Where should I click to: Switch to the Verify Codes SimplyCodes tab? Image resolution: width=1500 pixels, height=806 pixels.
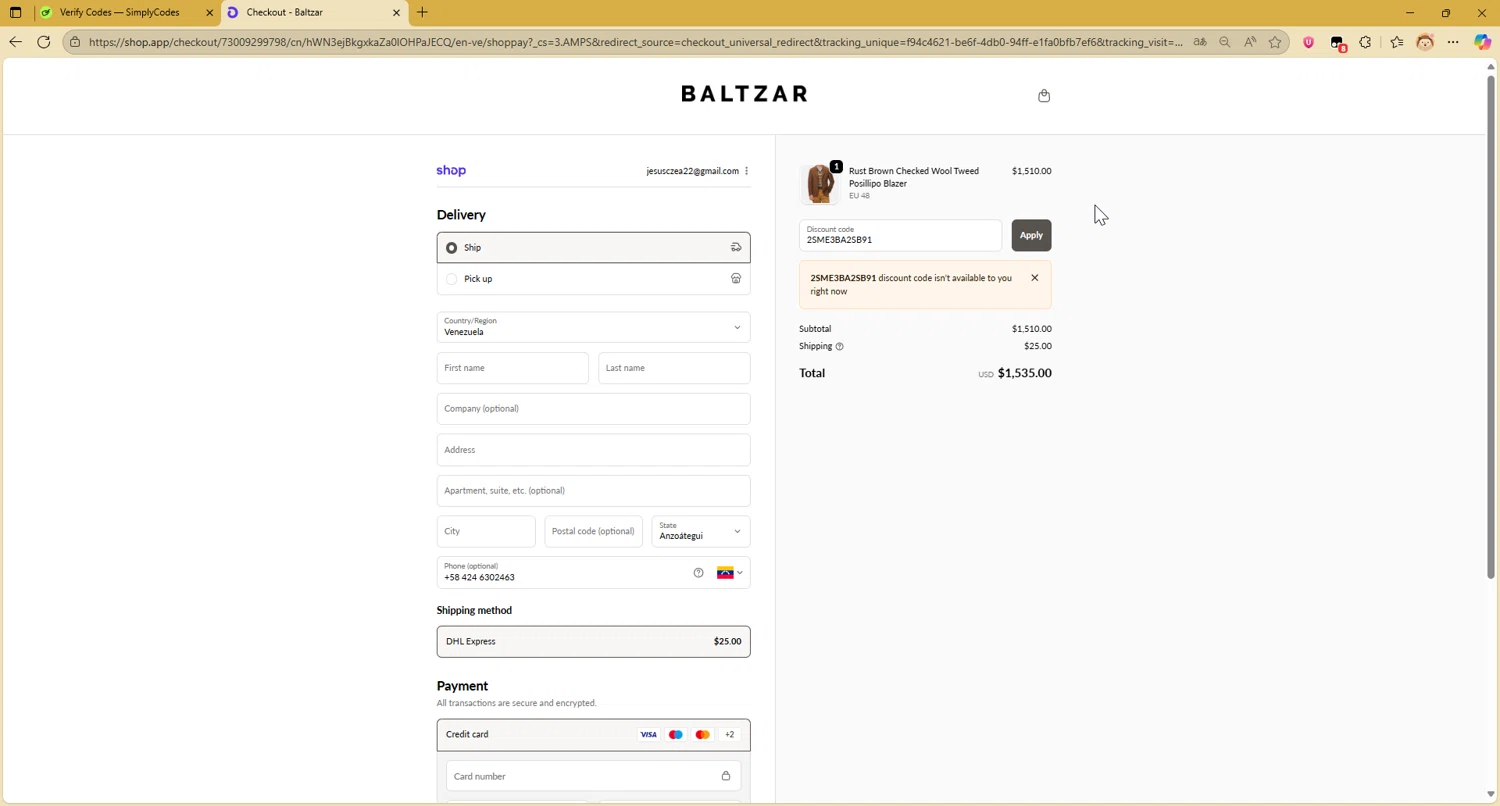click(x=119, y=12)
